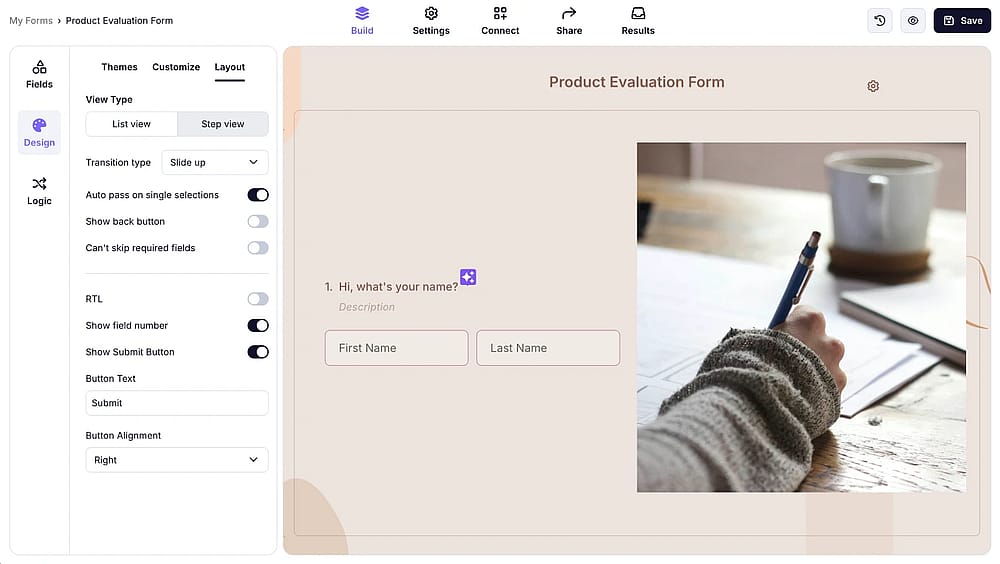Click the First Name input field
Image resolution: width=1000 pixels, height=564 pixels.
coord(396,348)
